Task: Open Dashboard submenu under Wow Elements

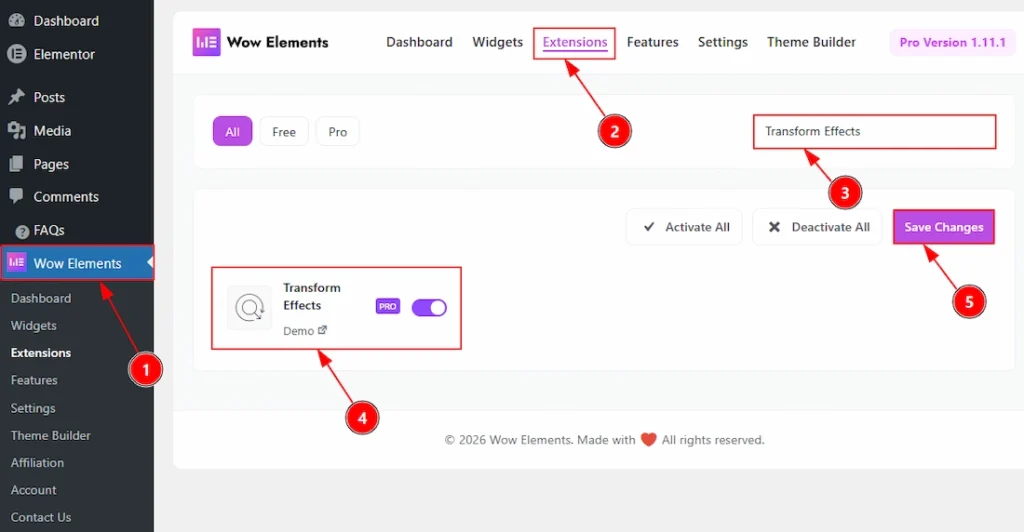Action: click(x=40, y=298)
